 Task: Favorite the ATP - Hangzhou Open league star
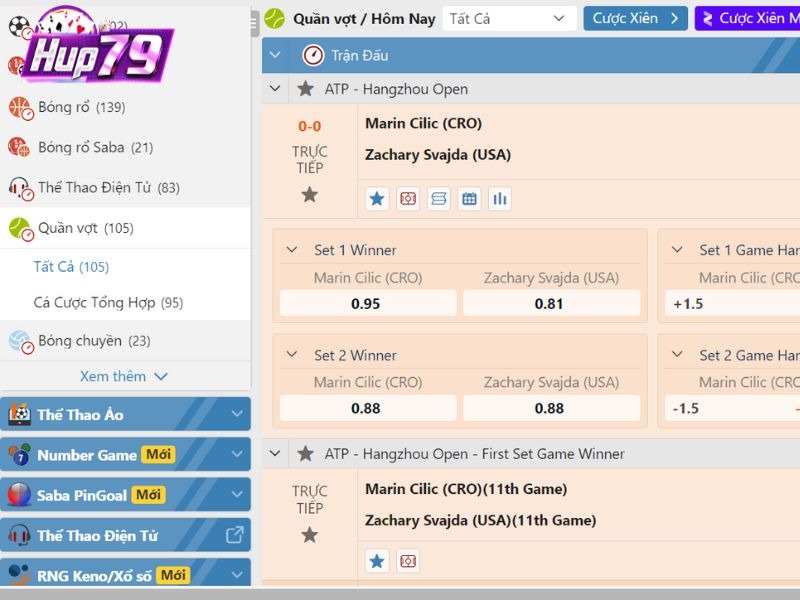click(305, 89)
